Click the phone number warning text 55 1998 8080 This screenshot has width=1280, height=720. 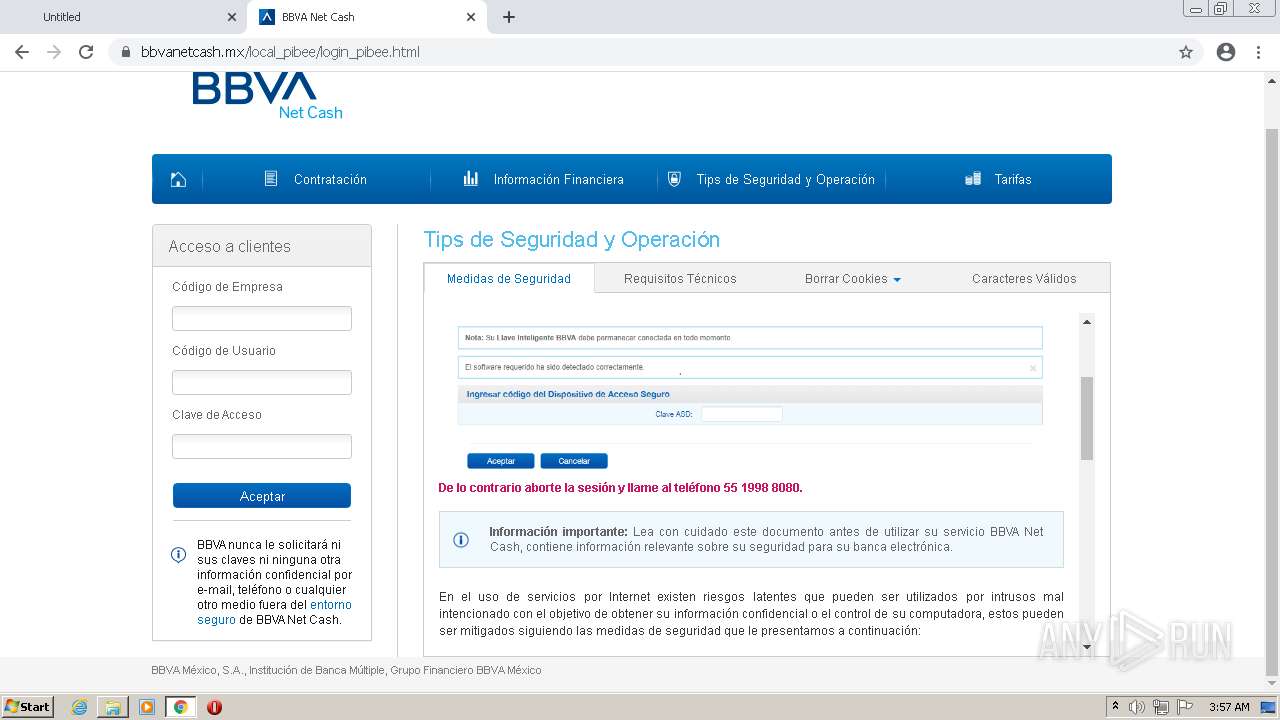click(x=620, y=488)
